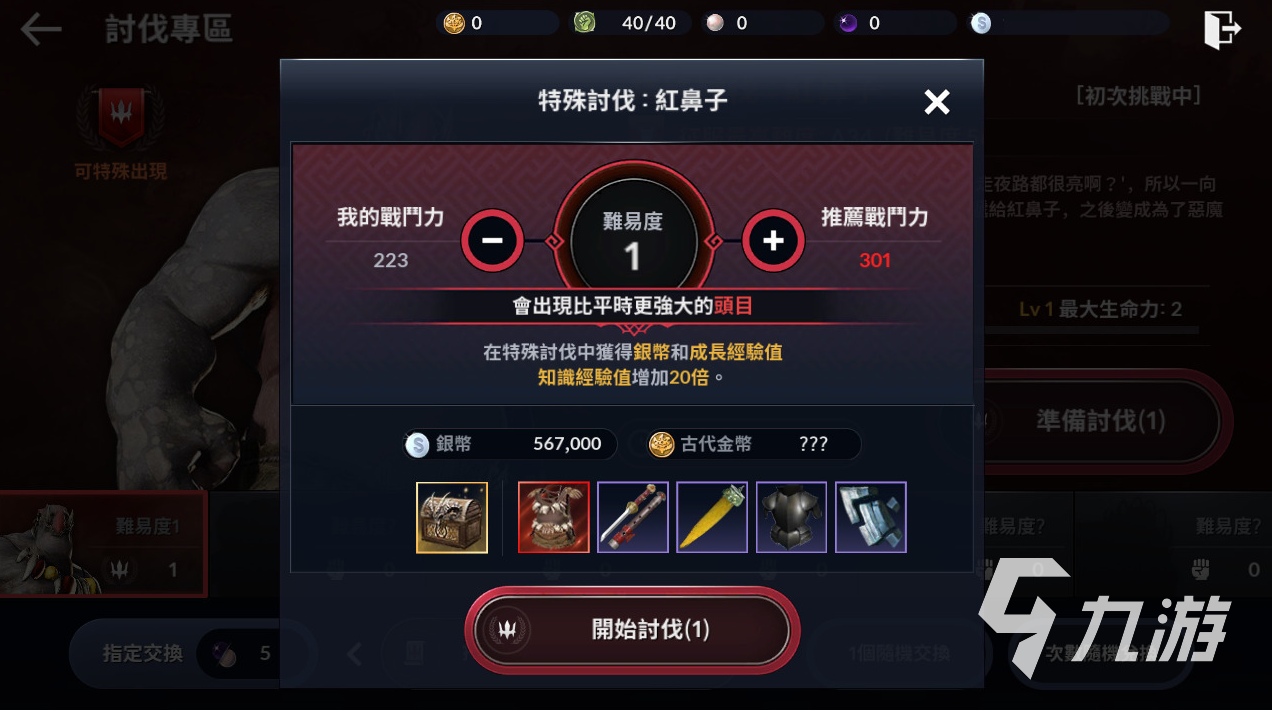Image resolution: width=1272 pixels, height=710 pixels.
Task: Increase difficulty with the plus button
Action: [x=773, y=239]
